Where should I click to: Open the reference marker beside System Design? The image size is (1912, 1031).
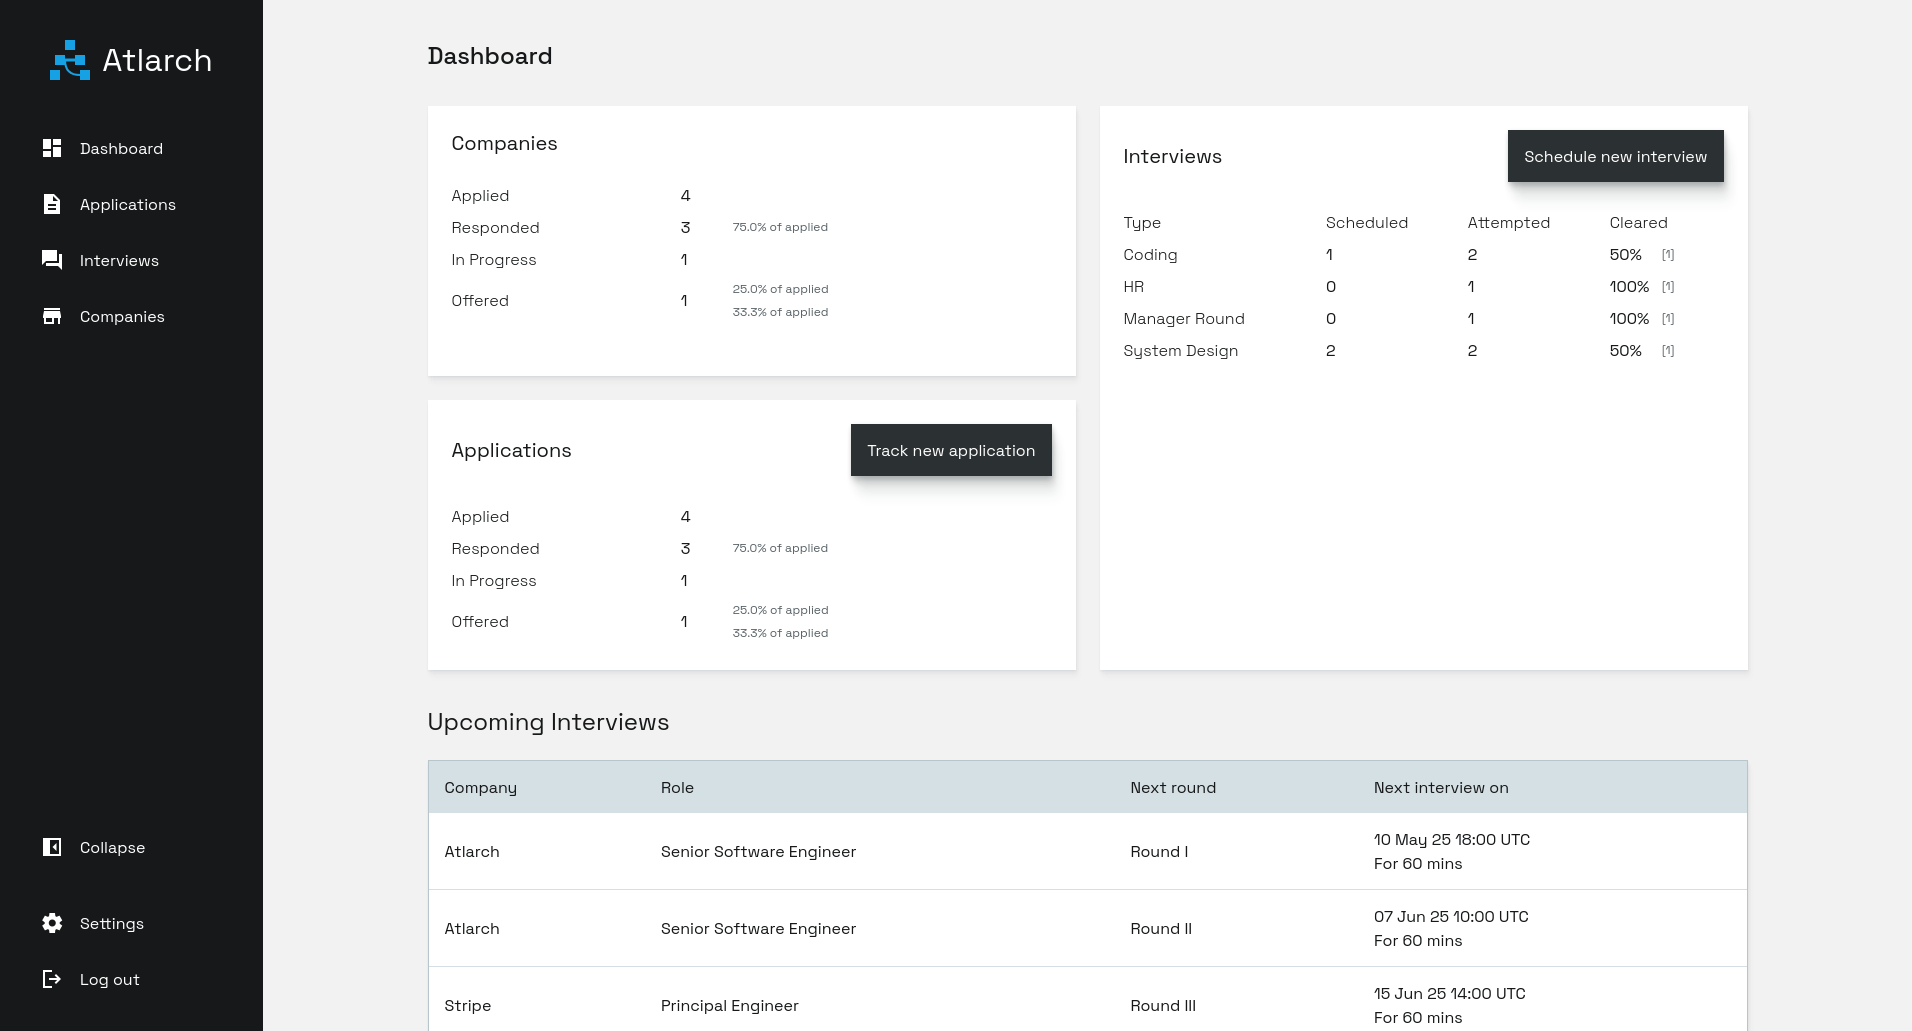point(1668,350)
